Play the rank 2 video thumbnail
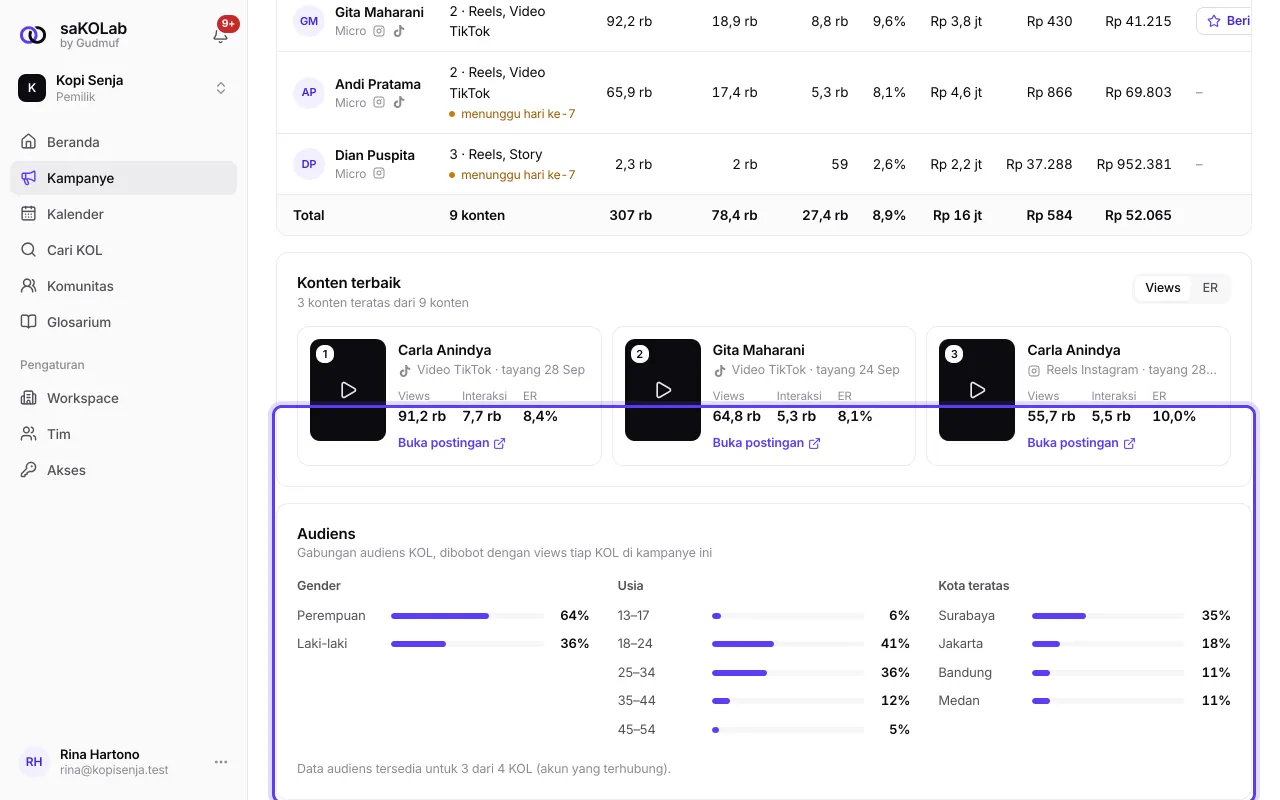1280x800 pixels. pyautogui.click(x=663, y=390)
